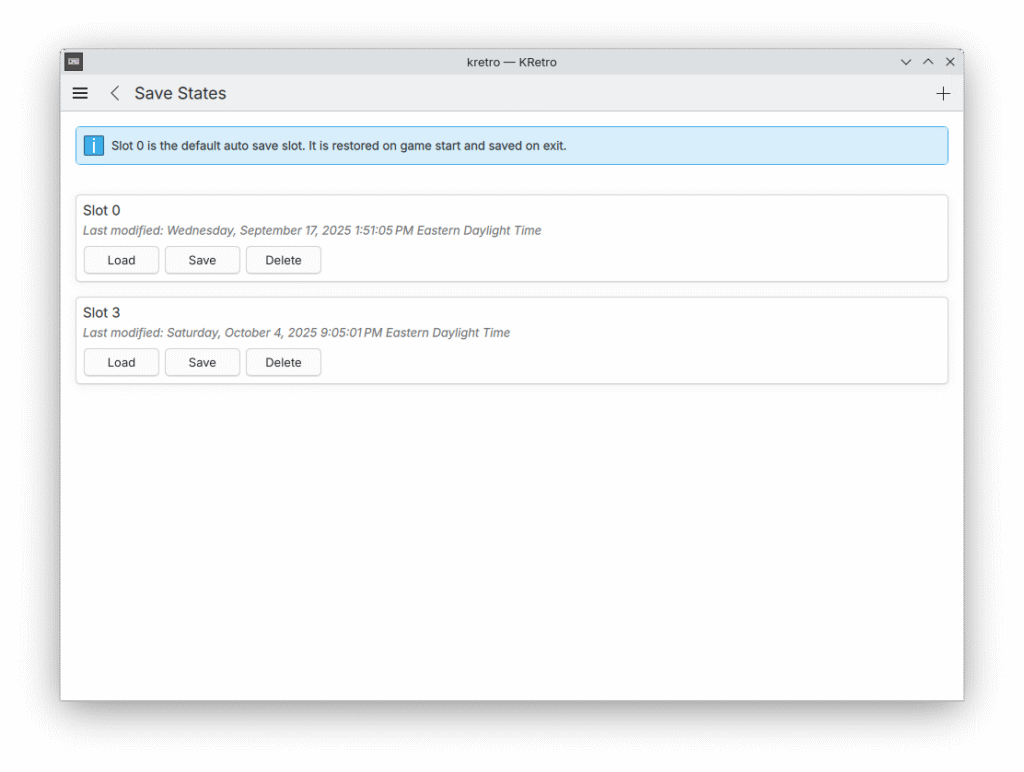Open the hamburger menu
The width and height of the screenshot is (1024, 772).
click(x=81, y=93)
